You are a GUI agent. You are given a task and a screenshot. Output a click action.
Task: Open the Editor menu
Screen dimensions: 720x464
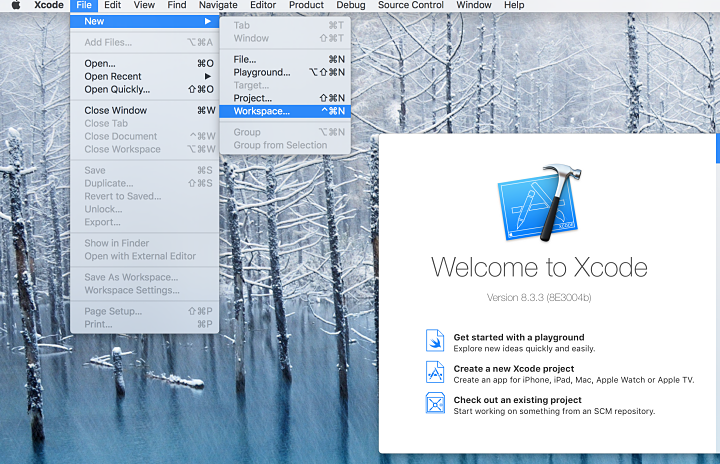(263, 5)
